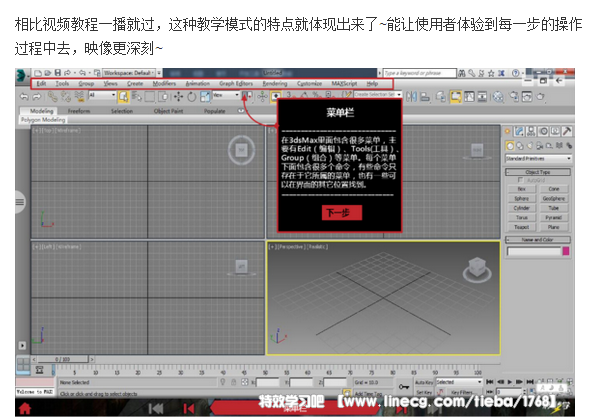Viewport: 590px width, 418px height.
Task: Activate the Select and Move tool
Action: coord(178,97)
